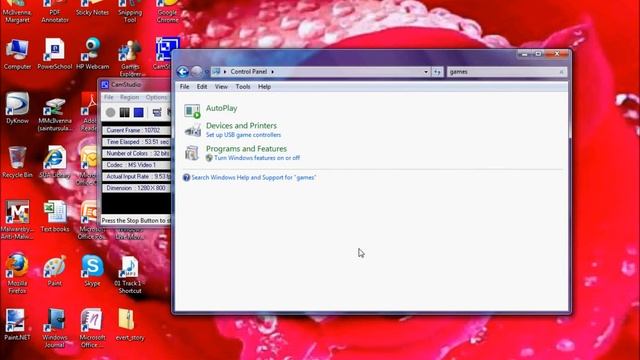Open Help menu in Control Panel
This screenshot has height=360, width=640.
click(264, 87)
